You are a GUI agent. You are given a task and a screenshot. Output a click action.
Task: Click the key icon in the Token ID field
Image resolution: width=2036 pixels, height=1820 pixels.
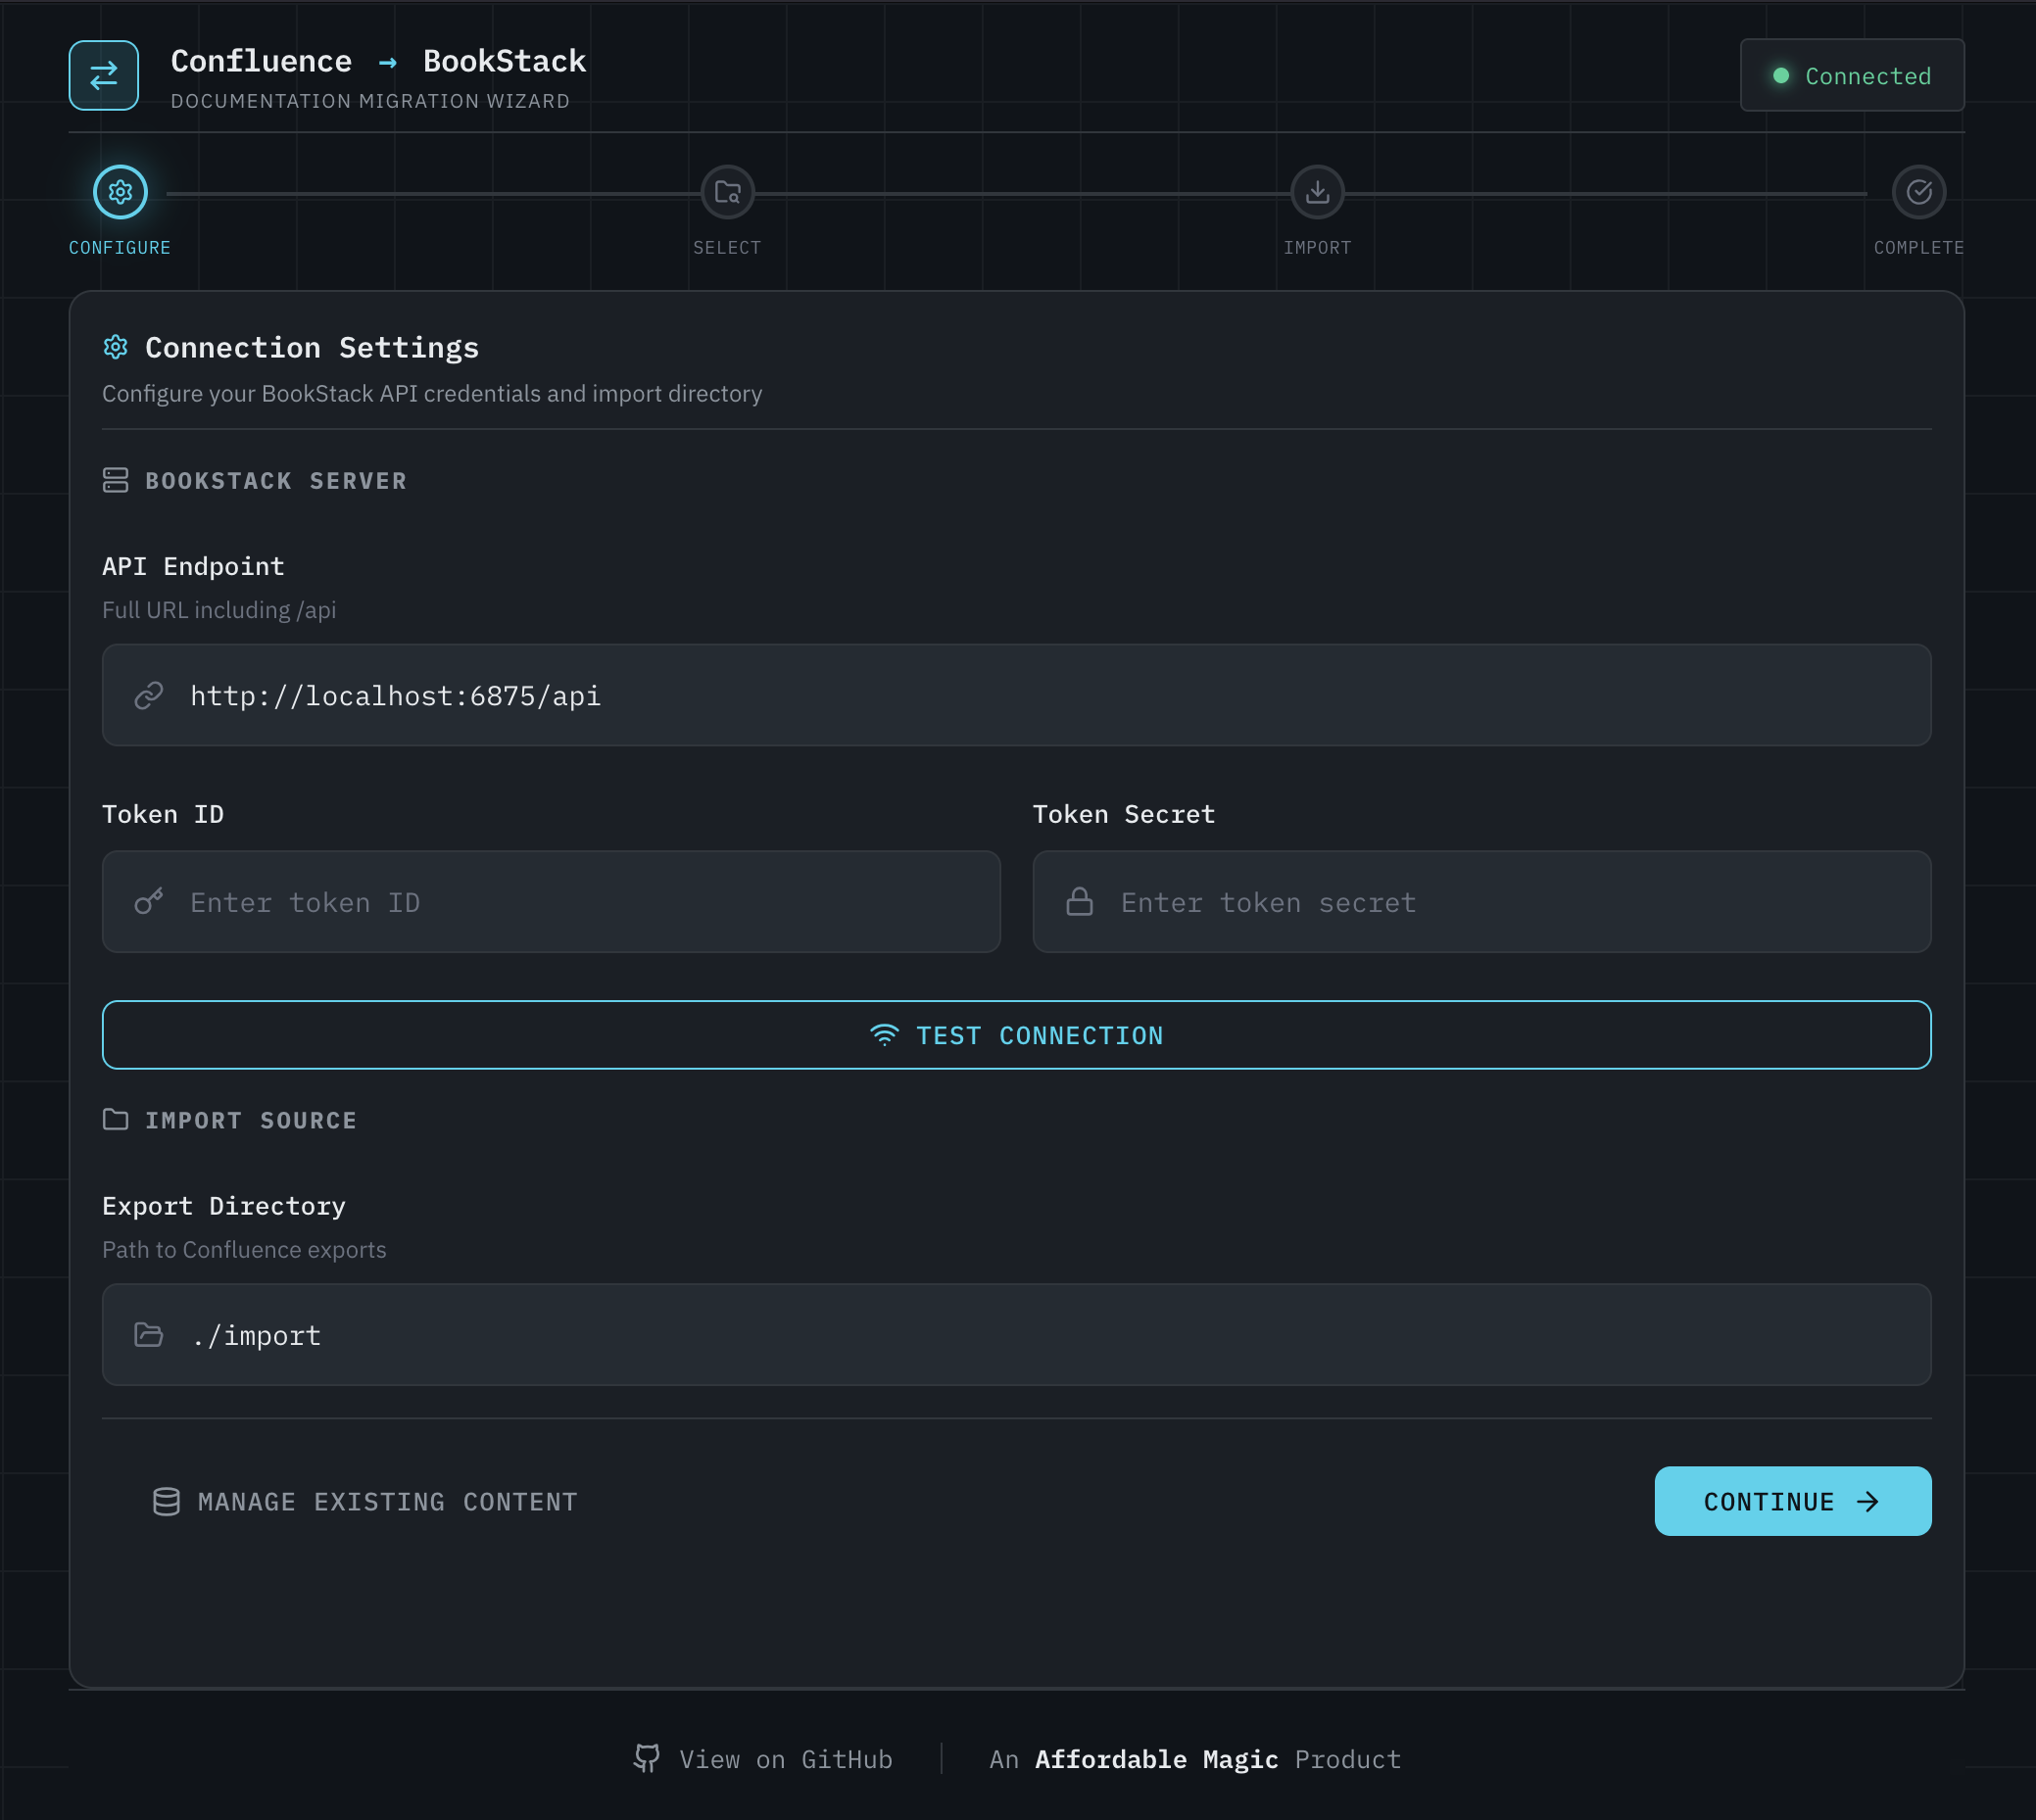pyautogui.click(x=149, y=901)
